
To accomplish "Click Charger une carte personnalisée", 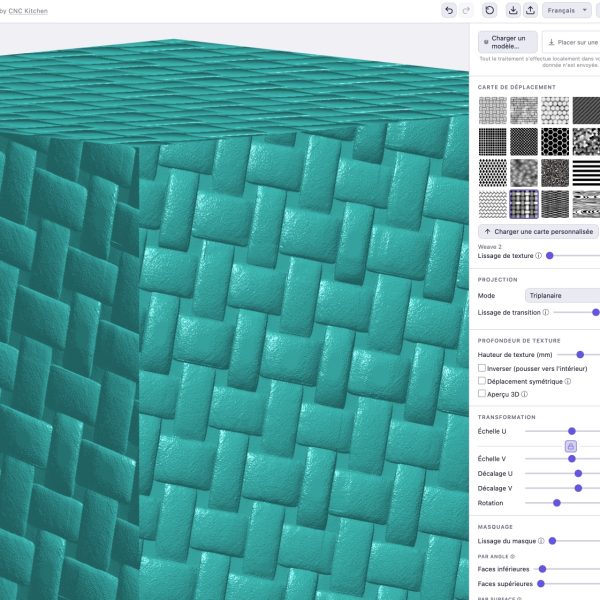I will coord(539,232).
